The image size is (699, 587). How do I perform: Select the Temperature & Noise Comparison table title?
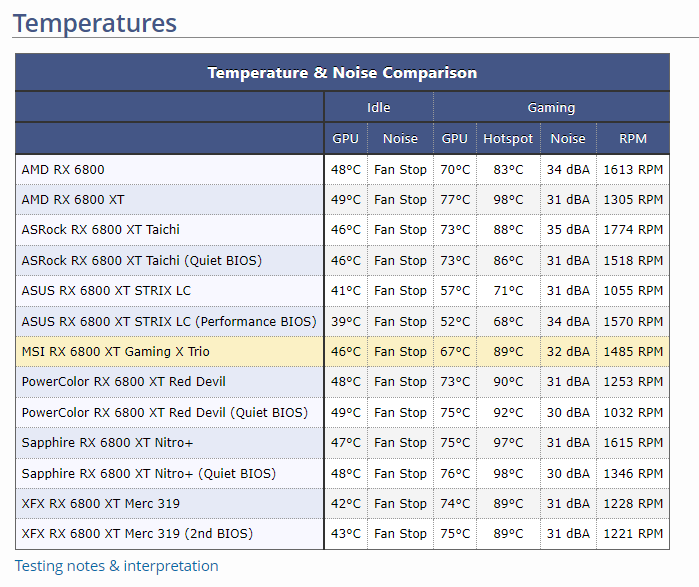point(342,73)
